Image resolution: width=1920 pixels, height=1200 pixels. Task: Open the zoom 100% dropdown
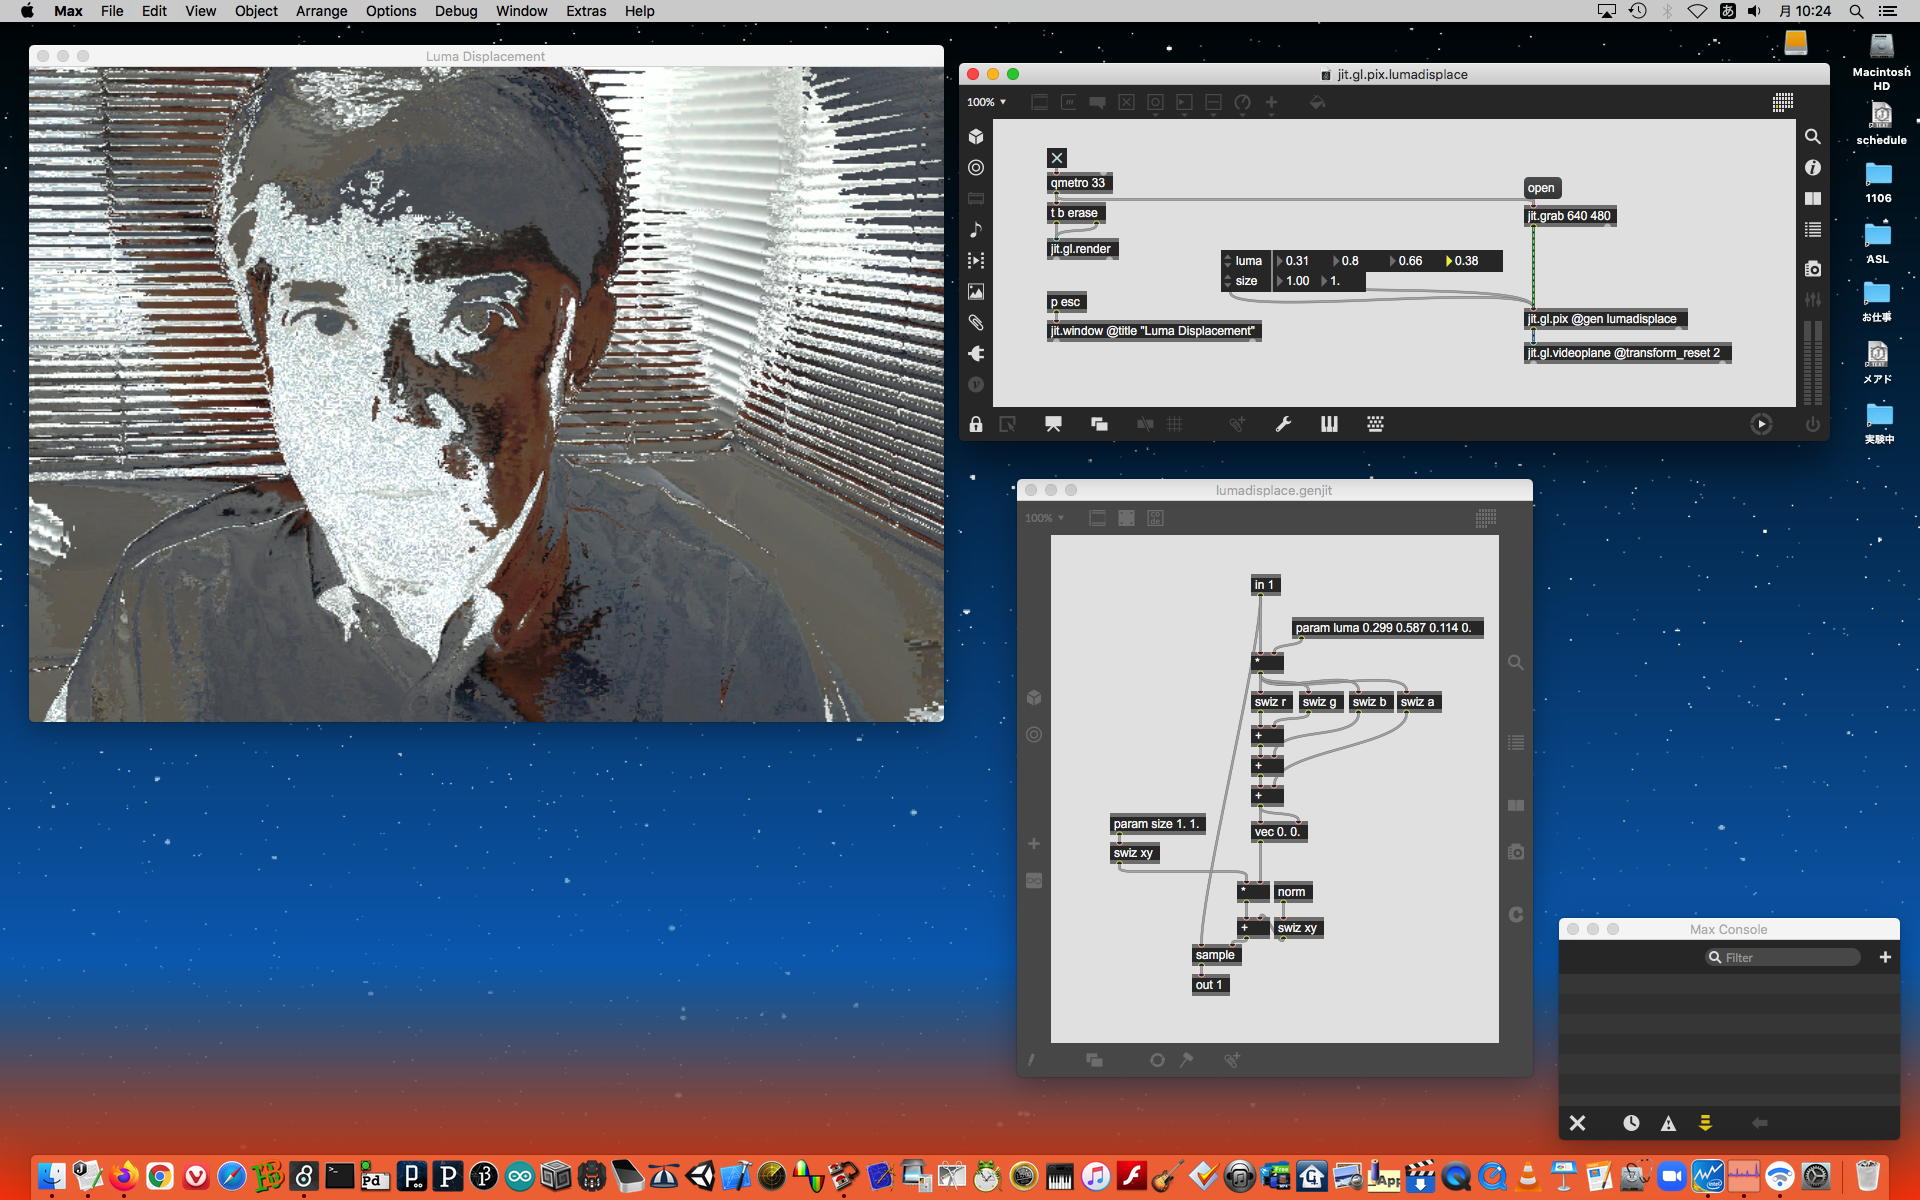pyautogui.click(x=986, y=102)
